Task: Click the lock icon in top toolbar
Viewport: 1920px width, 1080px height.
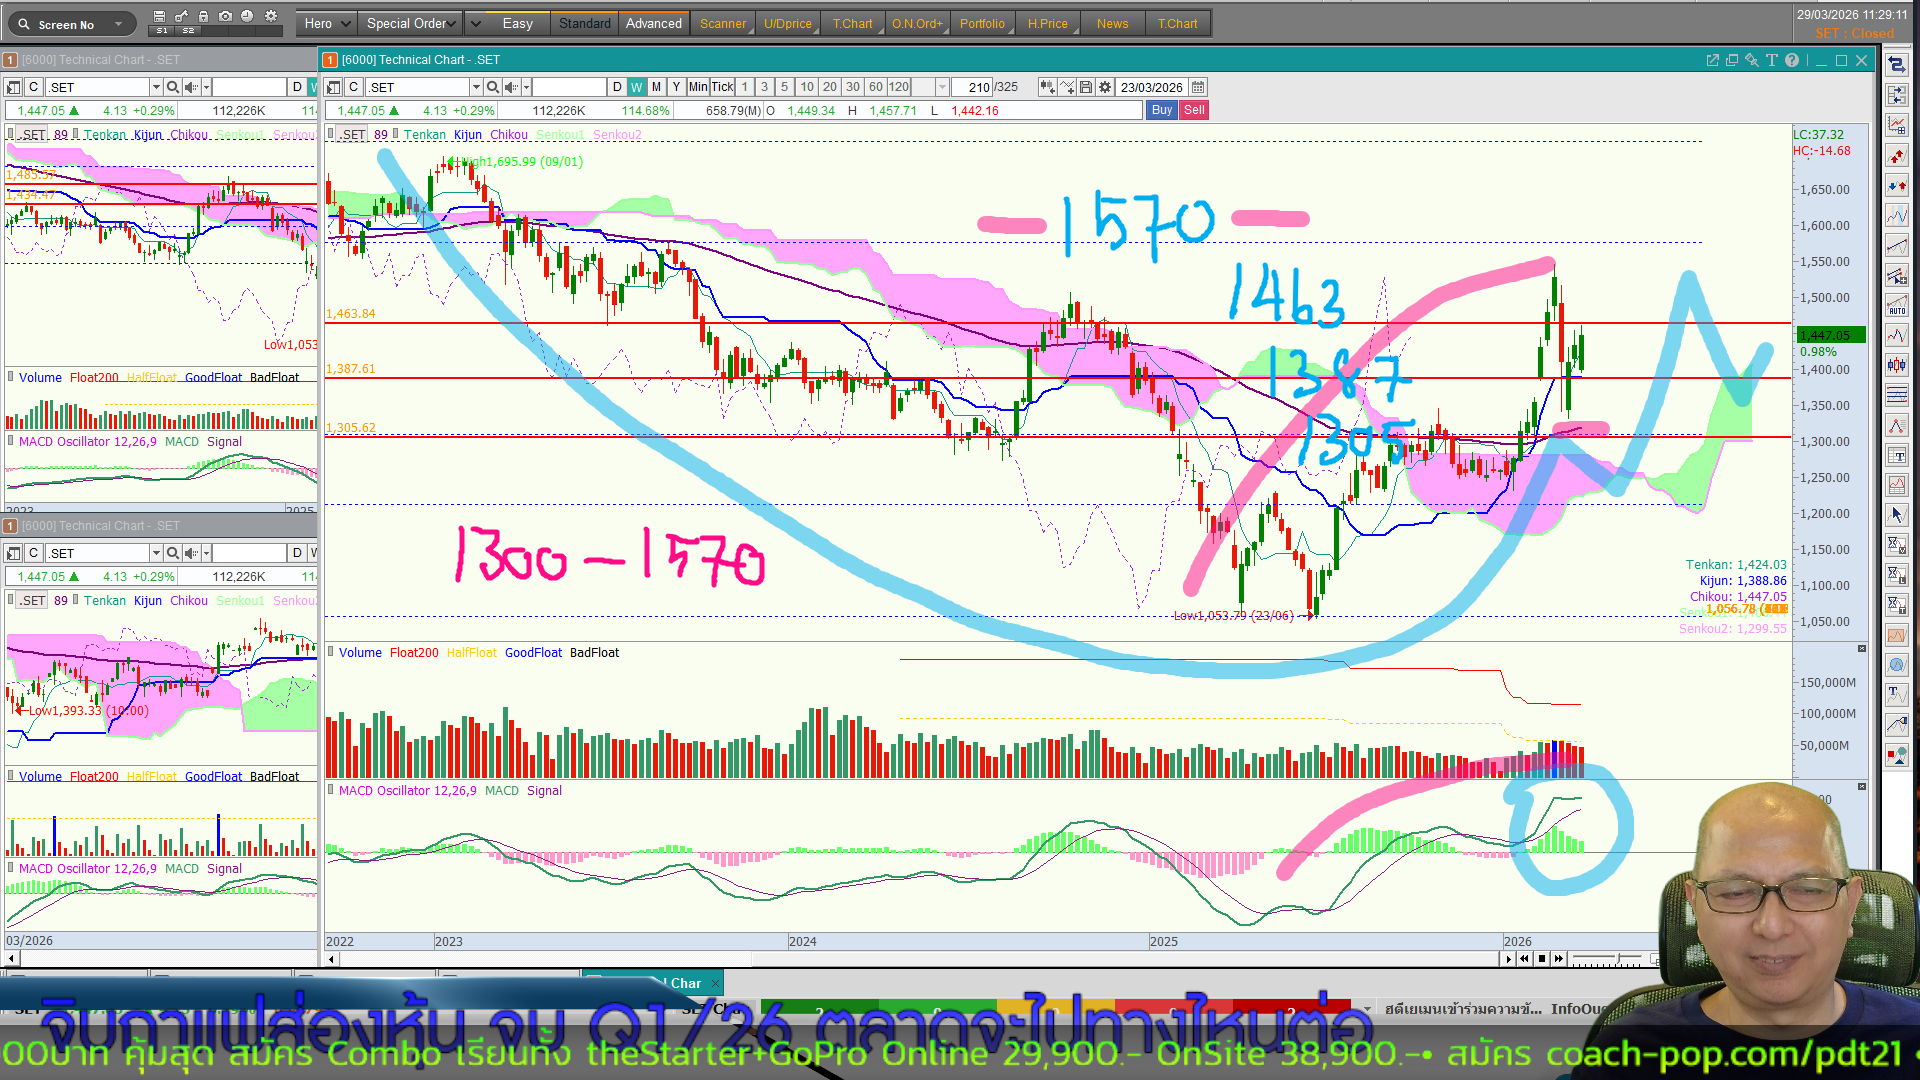Action: [x=203, y=16]
